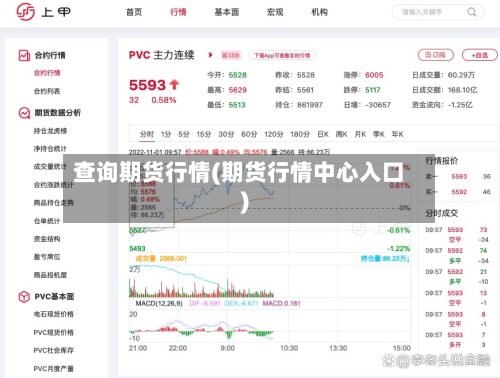Image resolution: width=500 pixels, height=378 pixels.
Task: Open PVC社会库存 in sidebar
Action: pyautogui.click(x=54, y=350)
